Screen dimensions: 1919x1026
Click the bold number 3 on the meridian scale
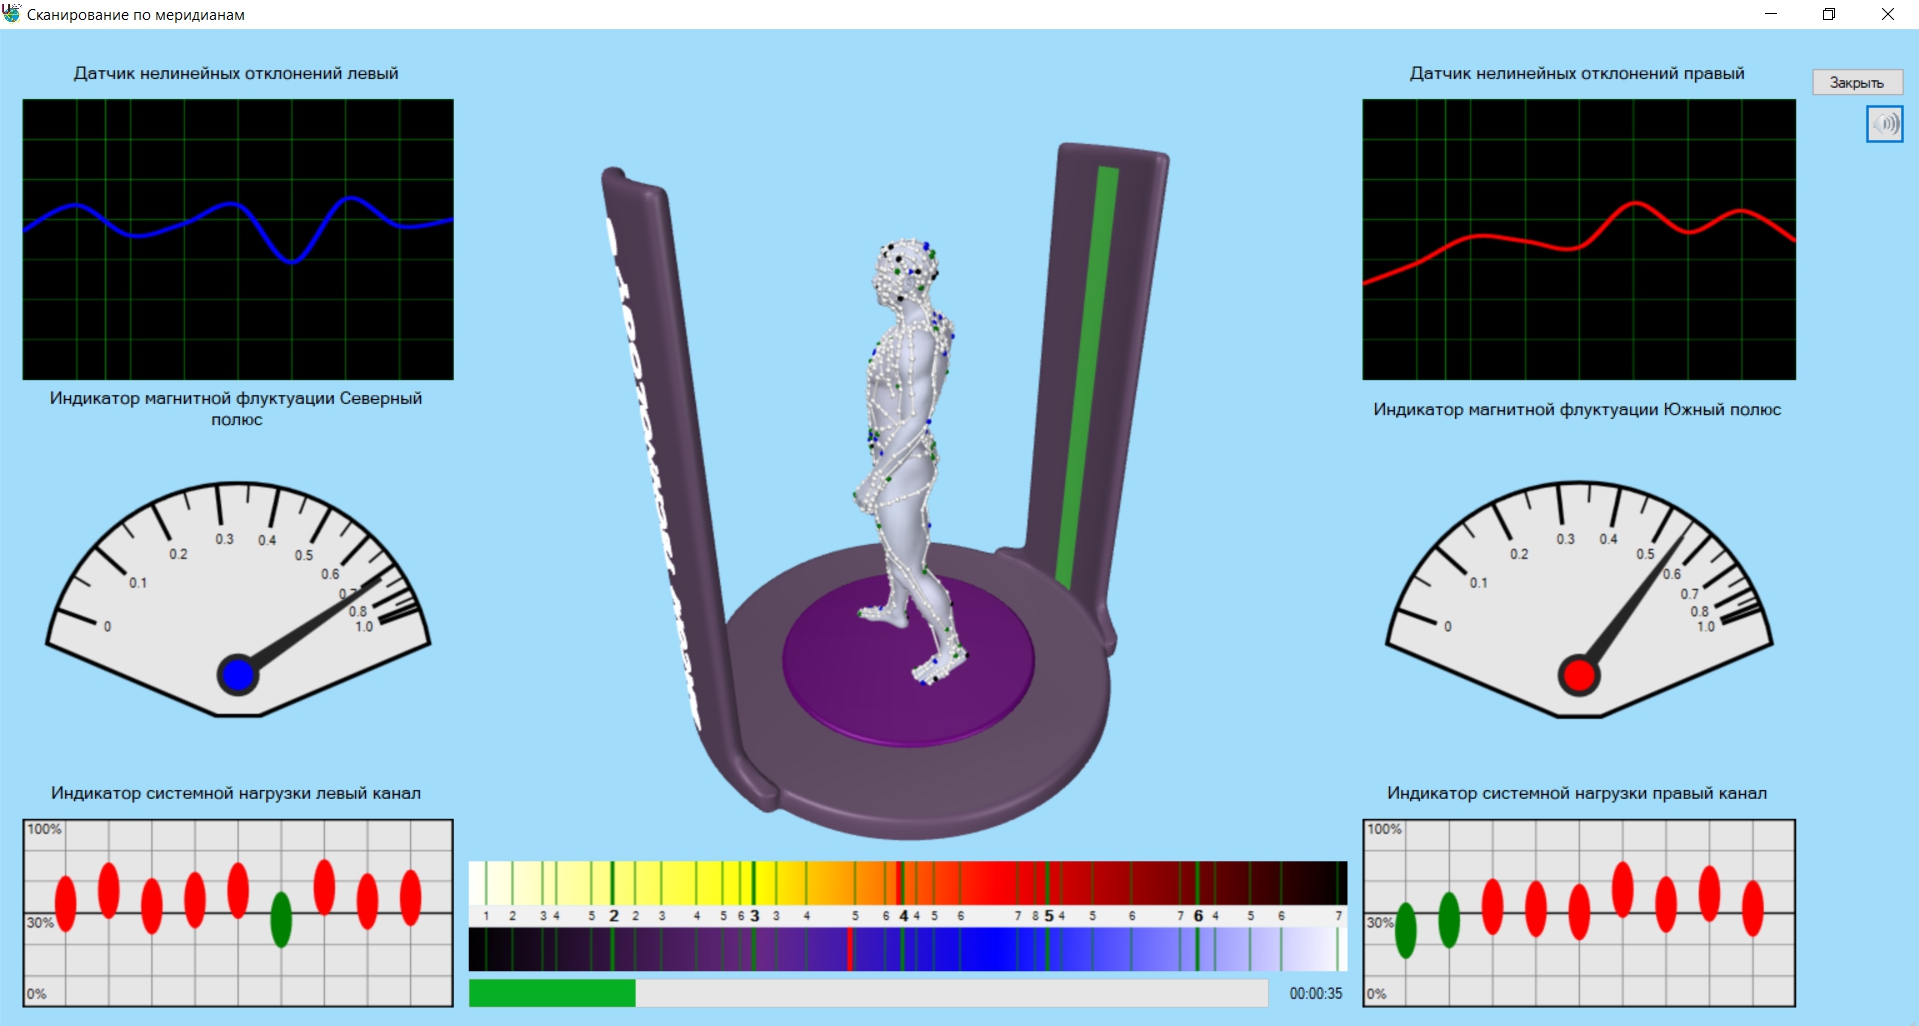[755, 916]
